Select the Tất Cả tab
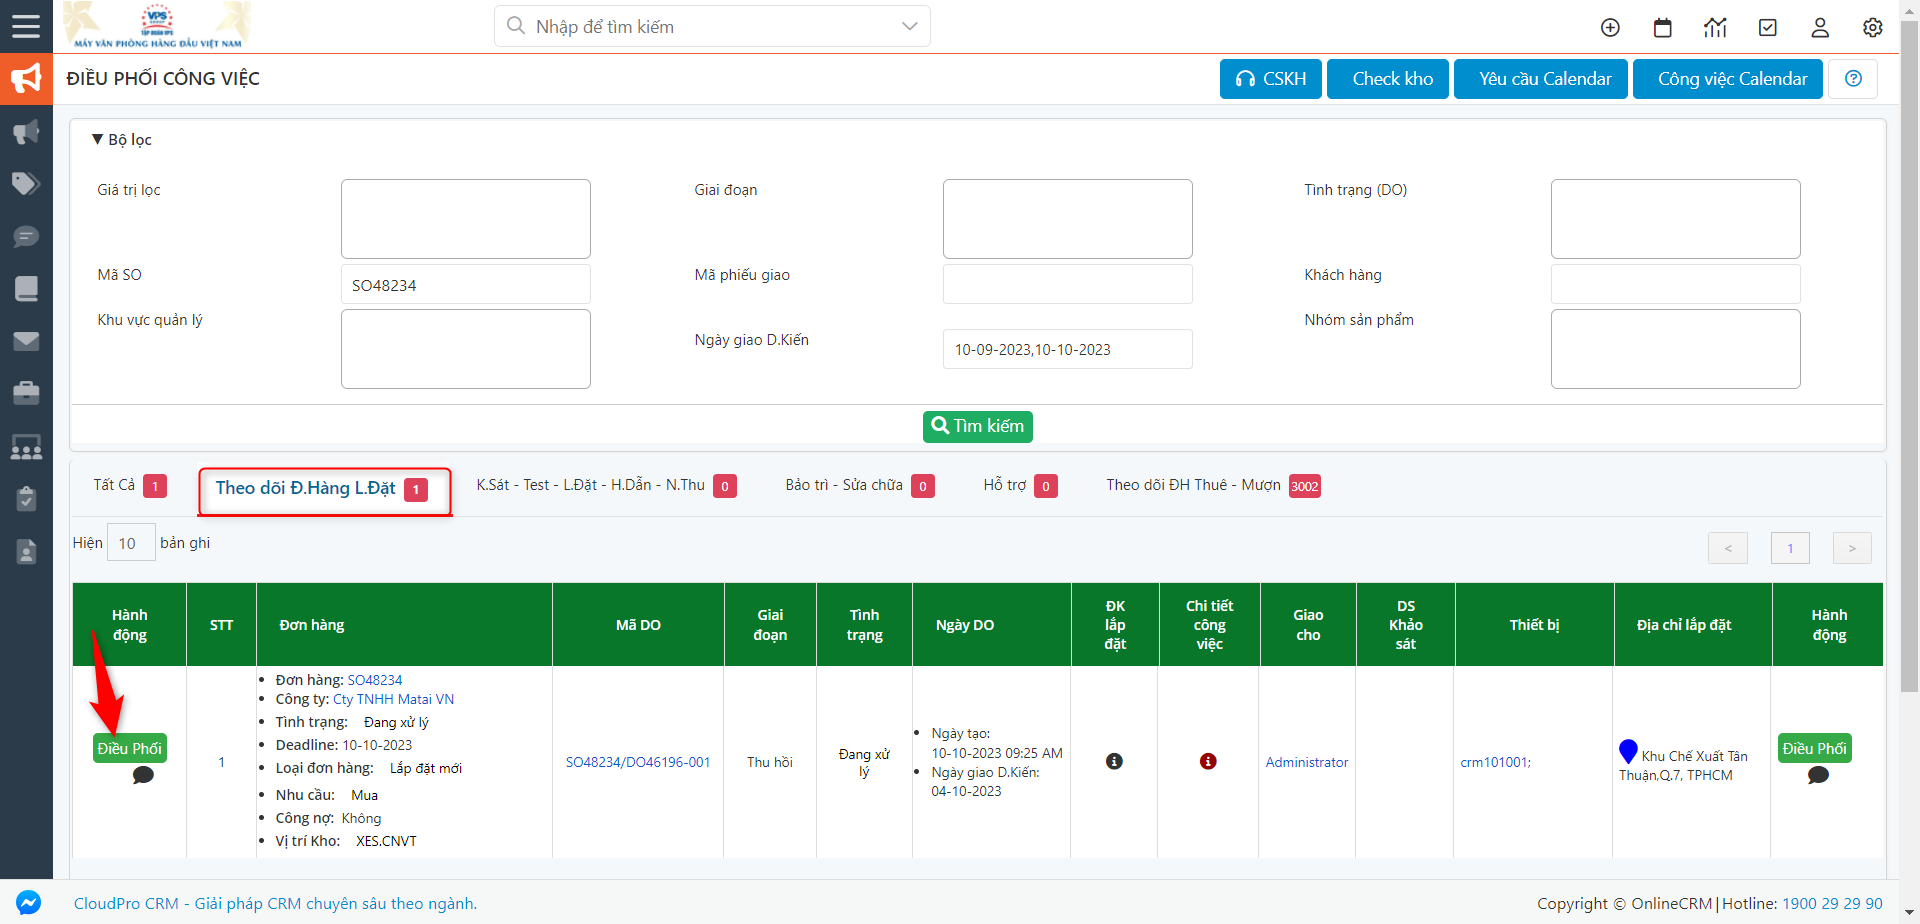Image resolution: width=1920 pixels, height=924 pixels. pos(130,486)
